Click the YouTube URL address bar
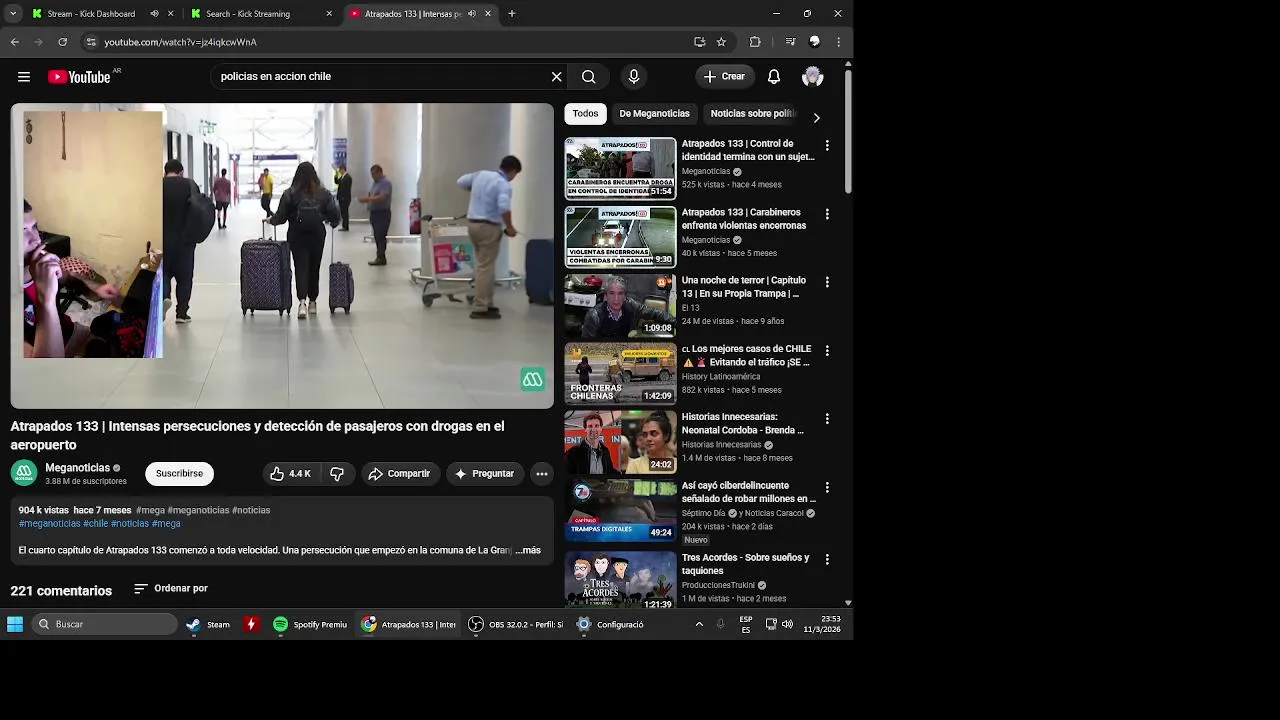The image size is (1280, 720). point(390,42)
